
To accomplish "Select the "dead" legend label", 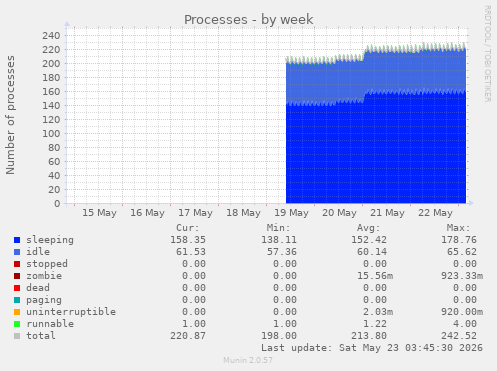I will click(38, 288).
